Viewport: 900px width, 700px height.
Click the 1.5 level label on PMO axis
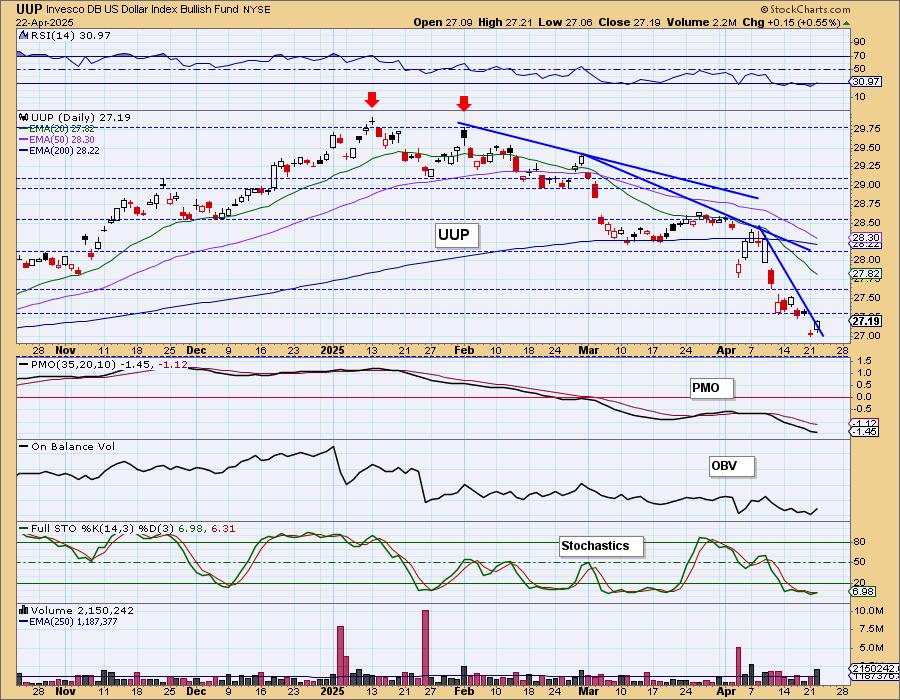864,361
